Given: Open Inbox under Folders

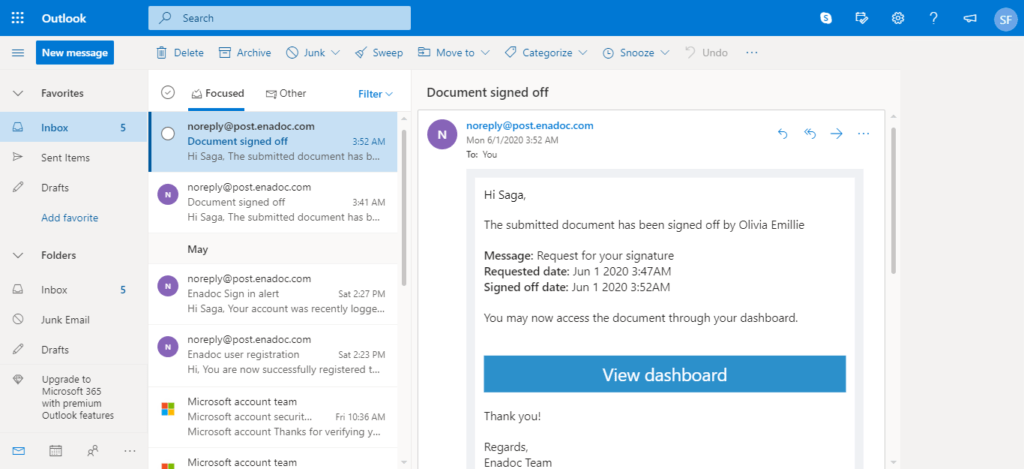Looking at the screenshot, I should tap(74, 290).
